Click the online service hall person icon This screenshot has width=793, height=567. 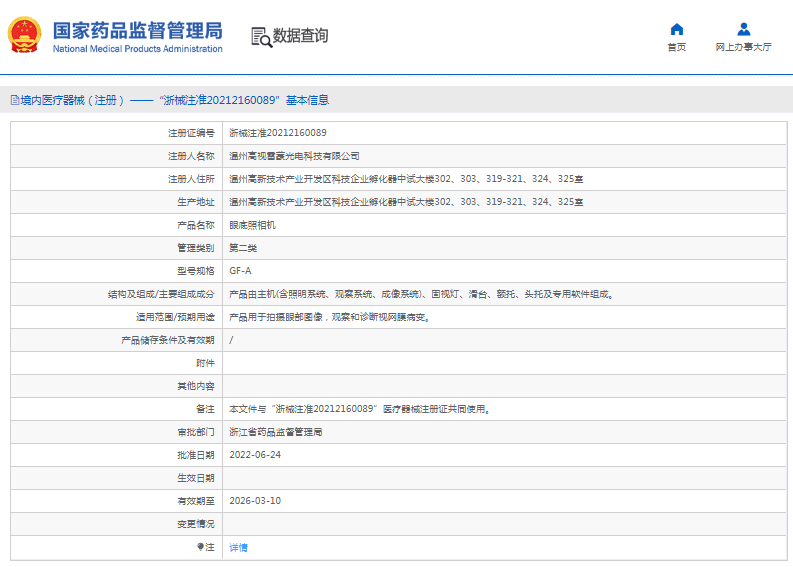click(743, 29)
